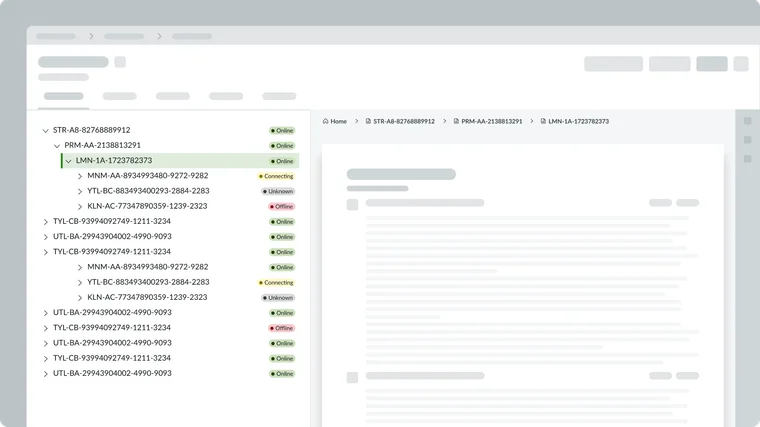Click the Connecting badge on the YTL-BC row
The image size is (760, 427).
(276, 282)
